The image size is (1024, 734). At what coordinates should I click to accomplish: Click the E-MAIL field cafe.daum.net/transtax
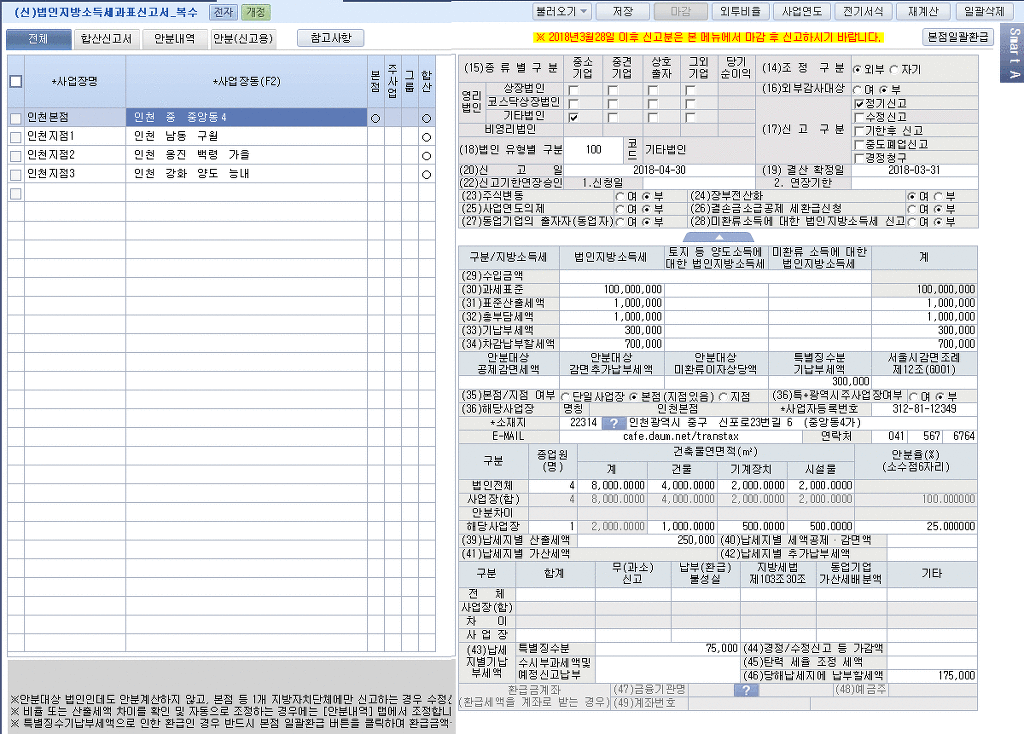pyautogui.click(x=680, y=436)
